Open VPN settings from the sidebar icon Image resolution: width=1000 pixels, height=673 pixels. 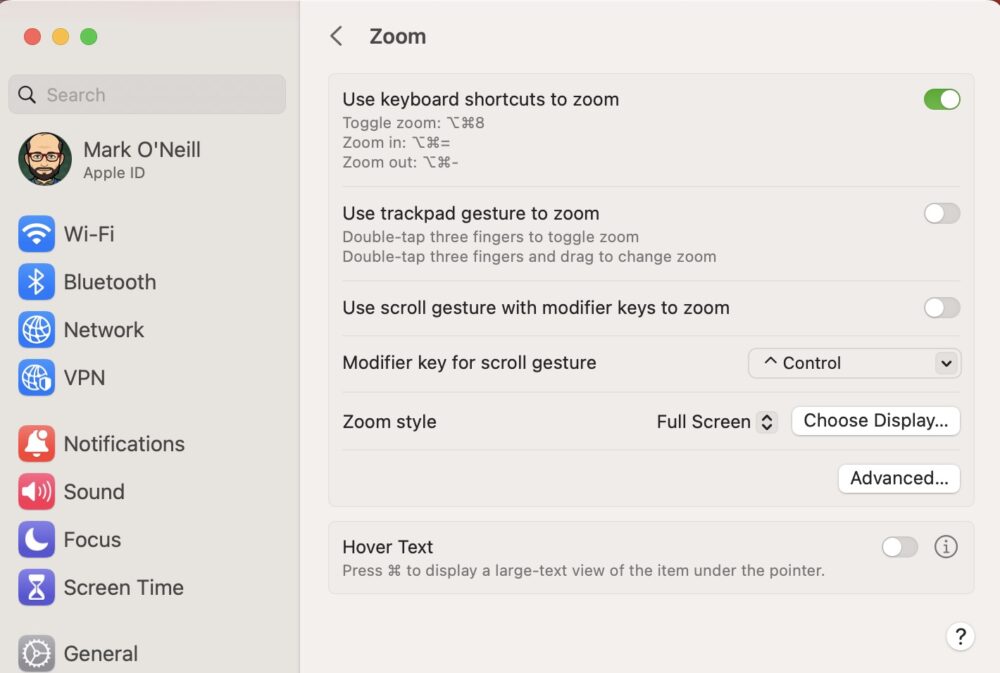pos(36,378)
